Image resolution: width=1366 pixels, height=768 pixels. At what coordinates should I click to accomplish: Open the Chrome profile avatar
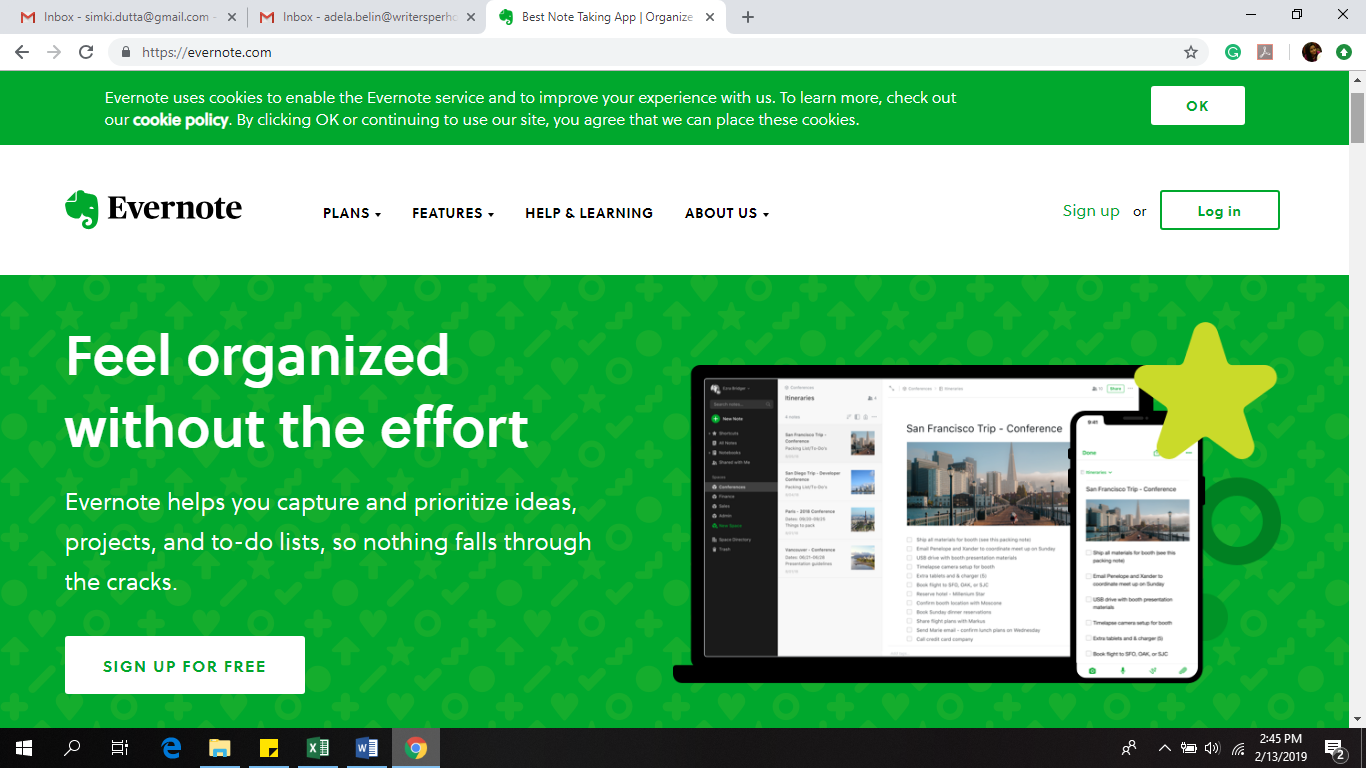(x=1311, y=52)
